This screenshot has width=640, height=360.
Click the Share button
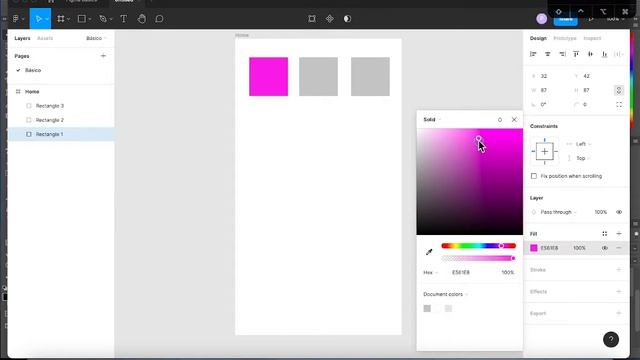[566, 19]
